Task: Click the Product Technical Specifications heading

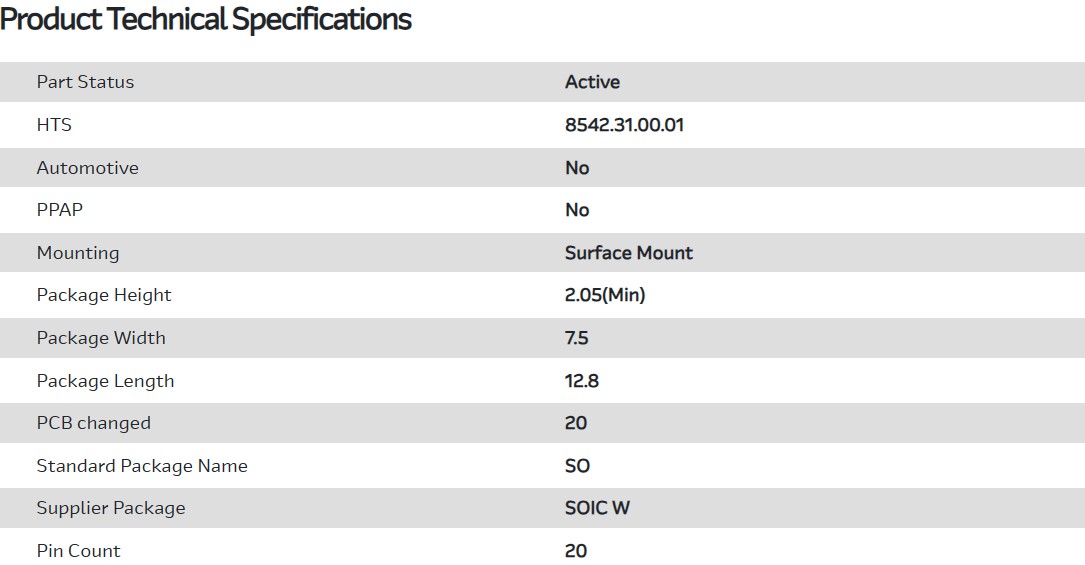Action: [206, 19]
